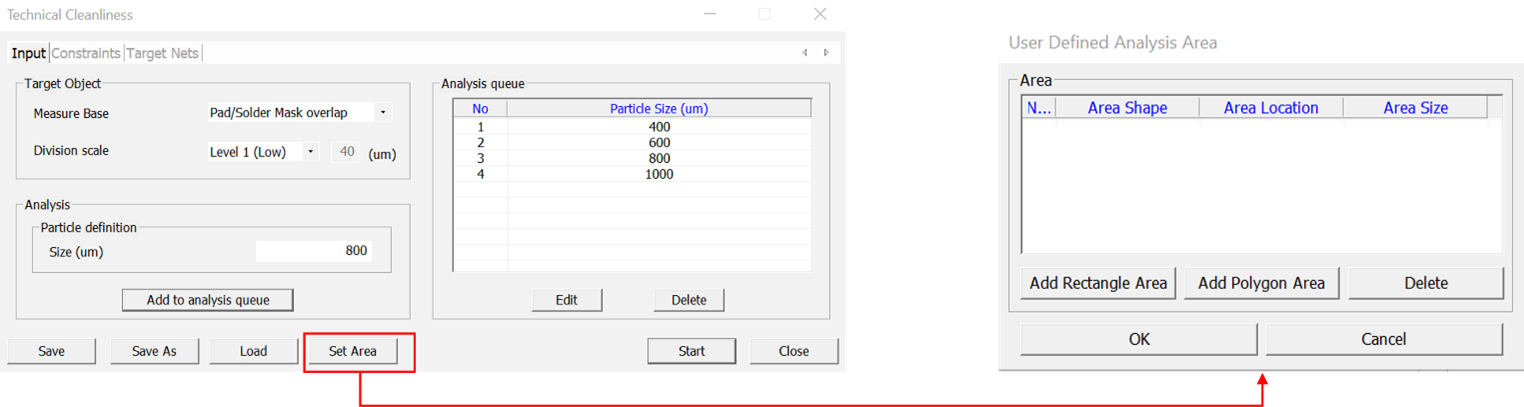This screenshot has height=407, width=1524.
Task: Open the Target Nets tab
Action: coord(162,53)
